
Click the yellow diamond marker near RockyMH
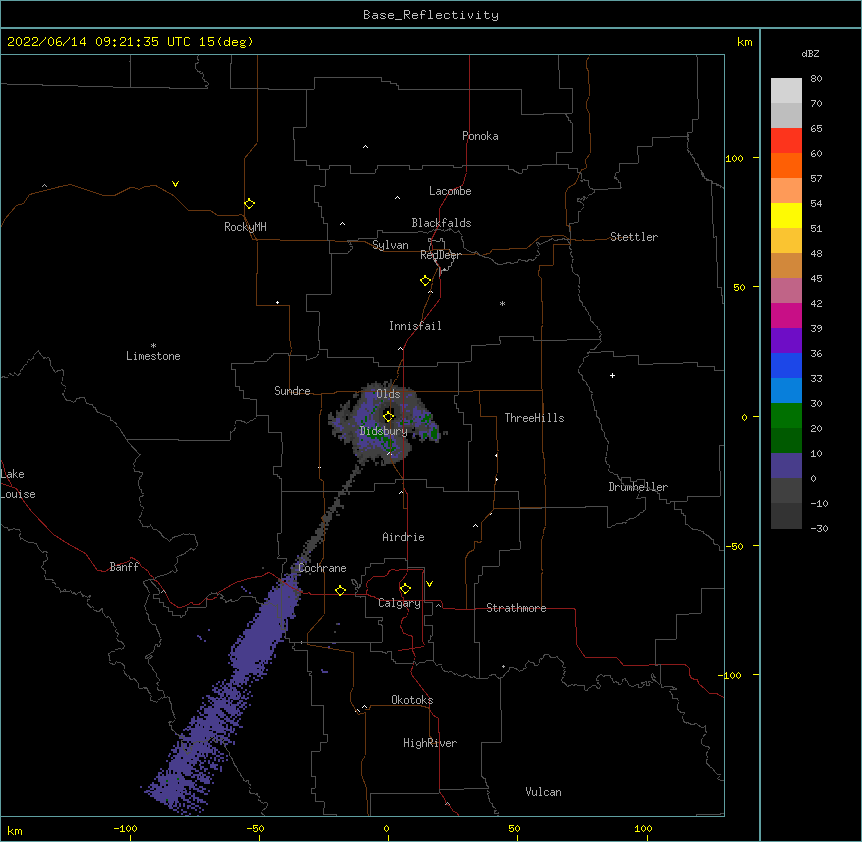point(249,204)
